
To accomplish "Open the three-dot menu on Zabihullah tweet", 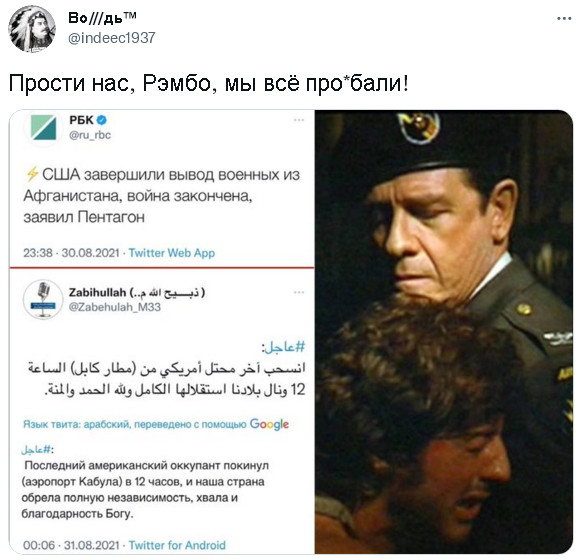I will point(299,292).
